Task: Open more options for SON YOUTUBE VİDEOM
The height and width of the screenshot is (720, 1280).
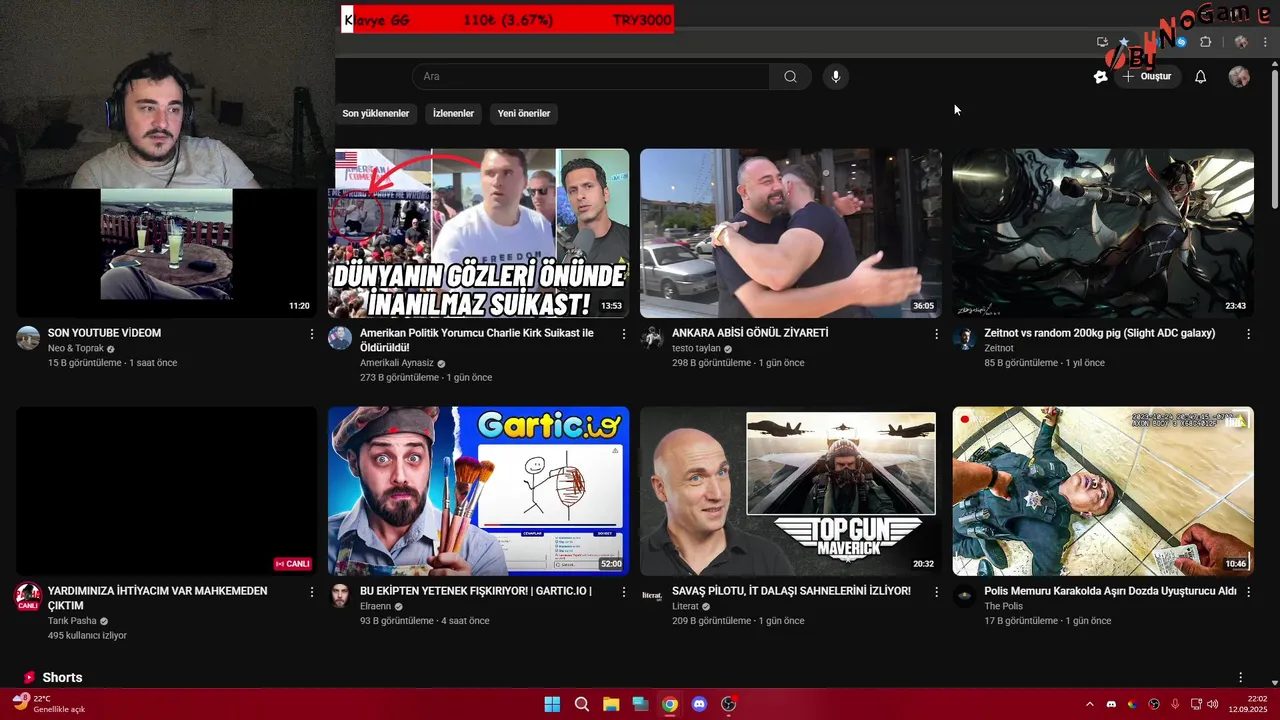Action: pos(311,334)
